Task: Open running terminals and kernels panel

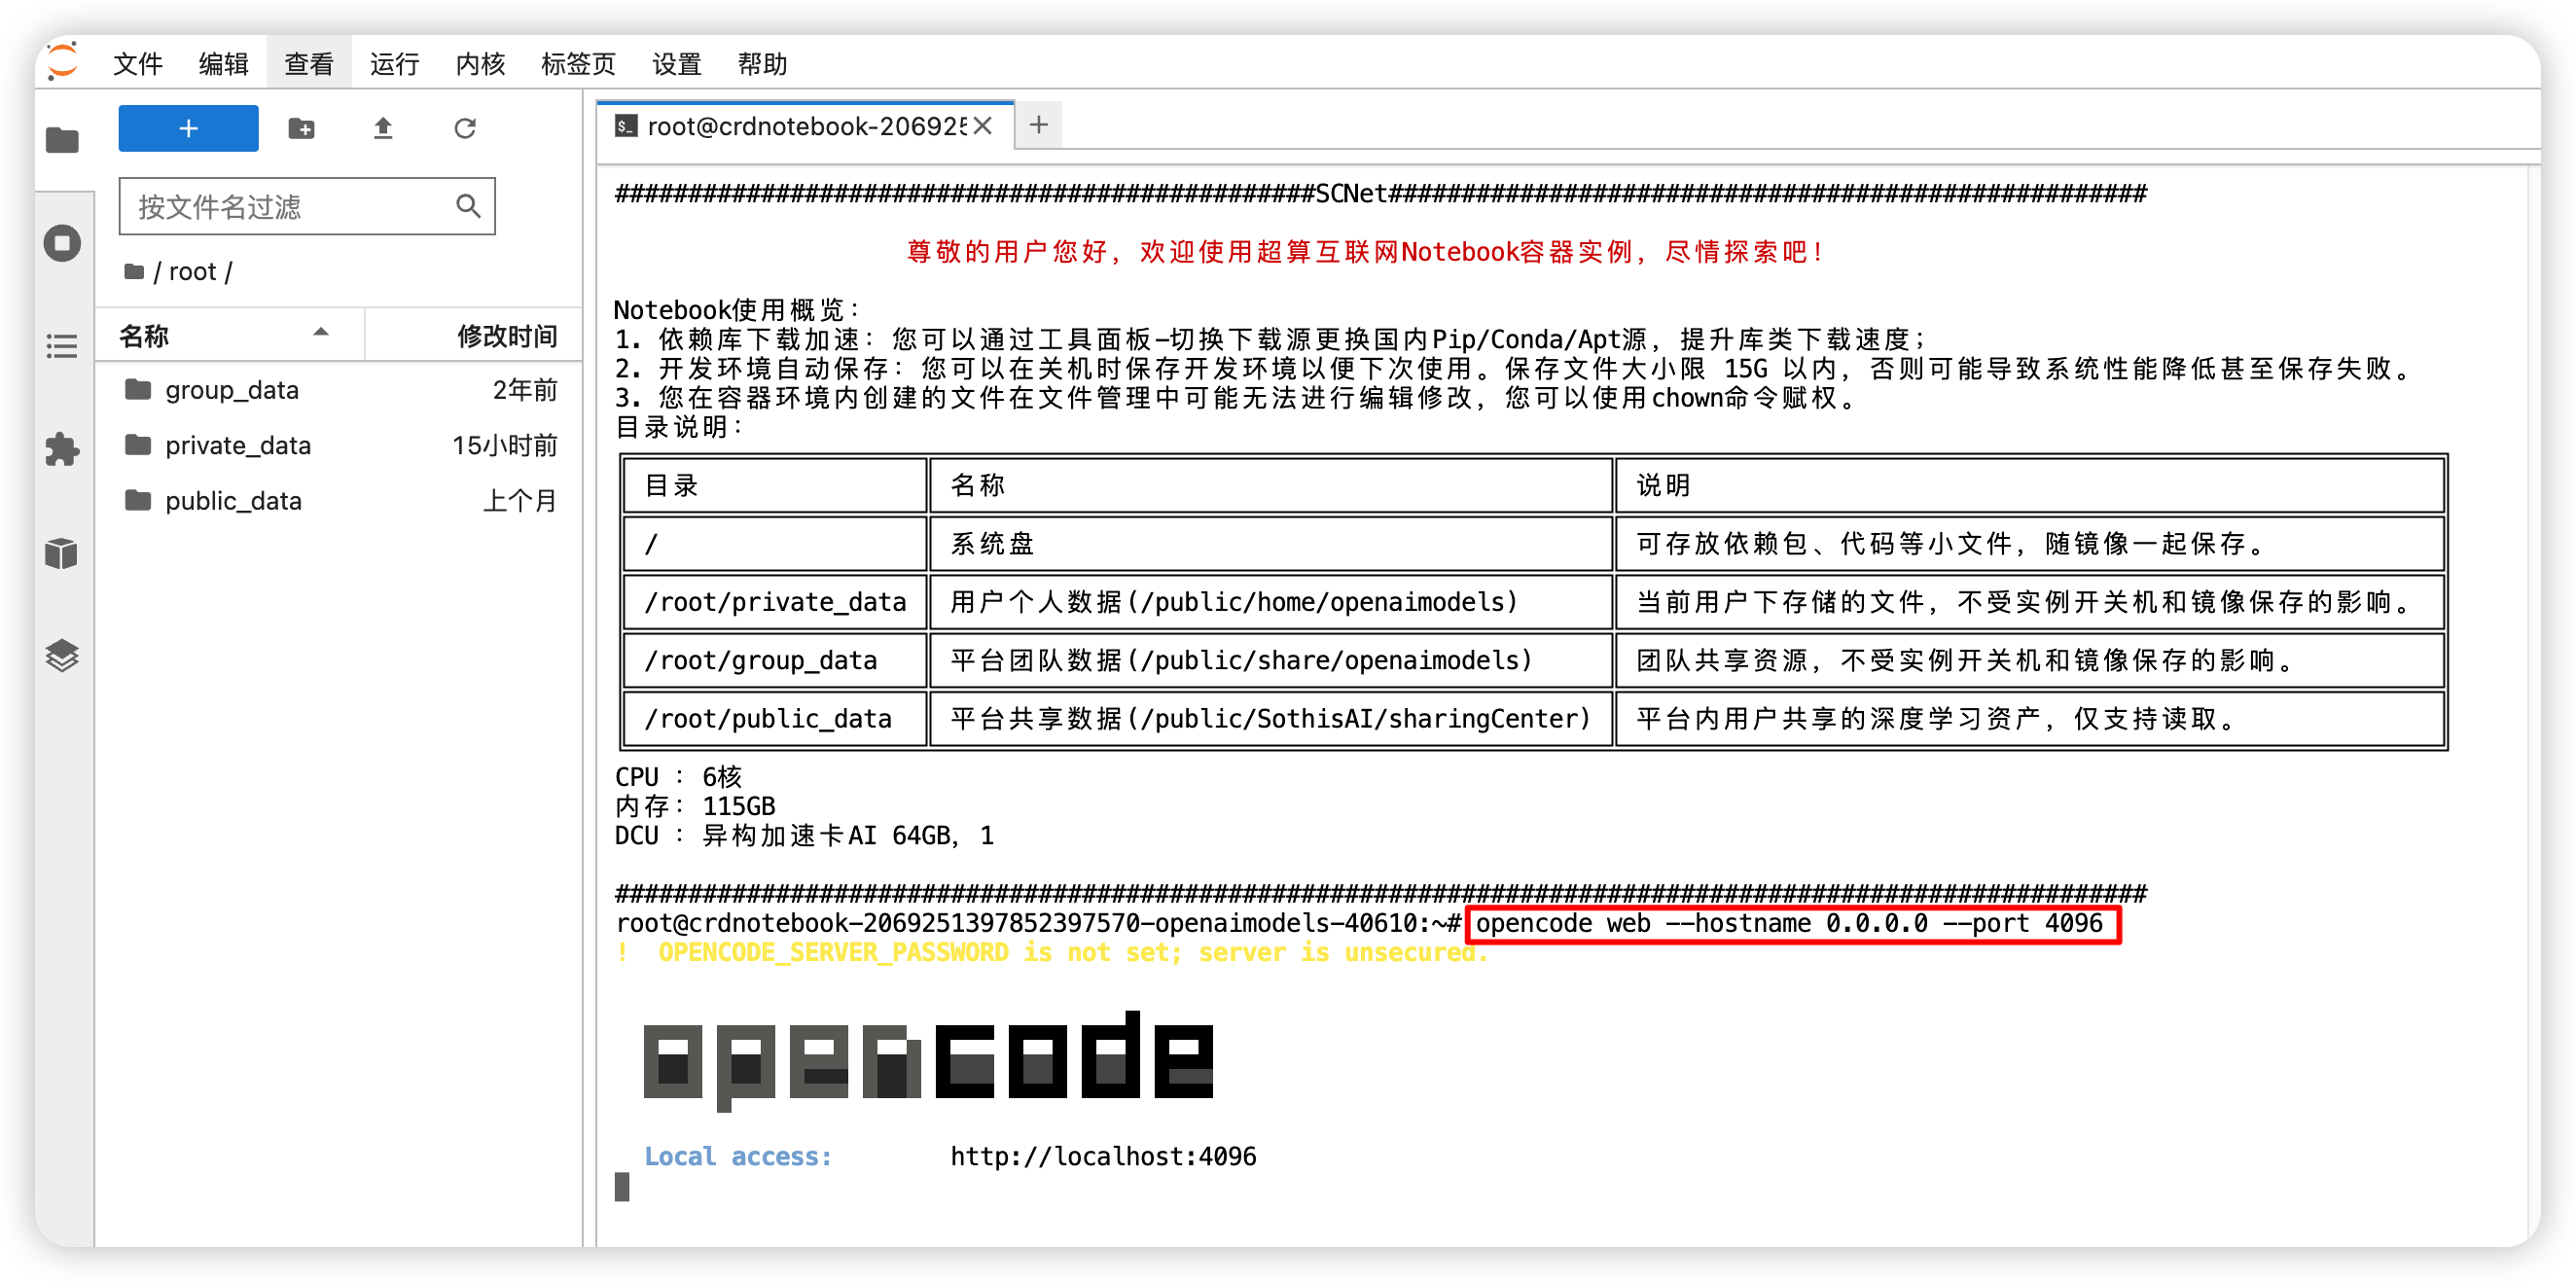Action: 62,243
